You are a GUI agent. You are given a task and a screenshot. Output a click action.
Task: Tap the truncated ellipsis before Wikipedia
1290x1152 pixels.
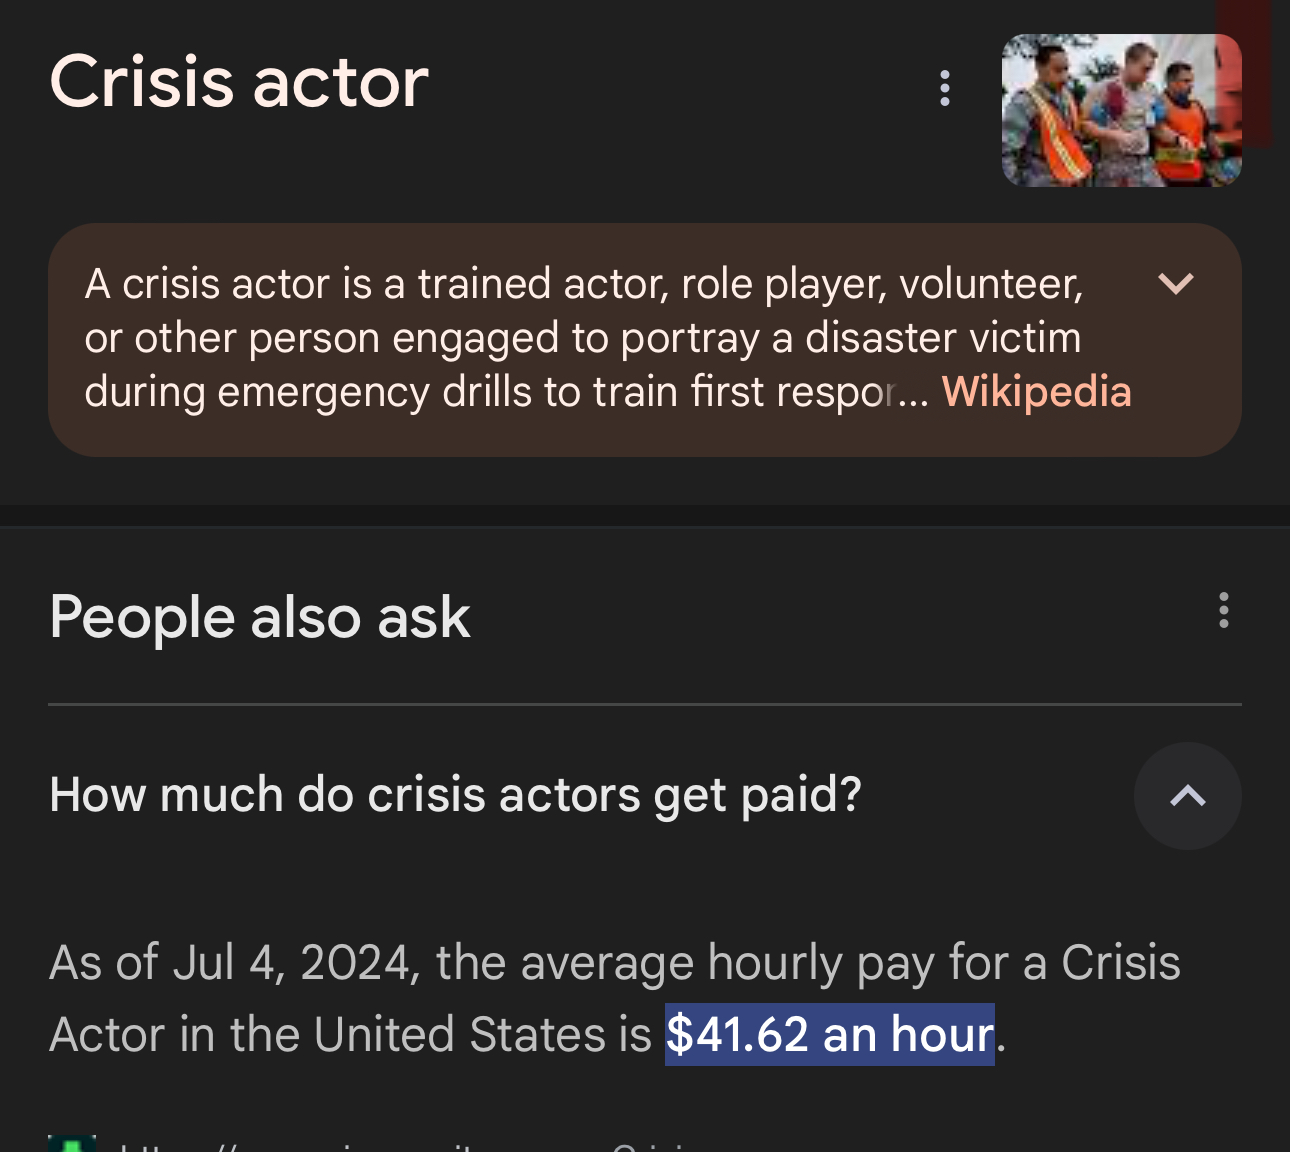tap(912, 394)
